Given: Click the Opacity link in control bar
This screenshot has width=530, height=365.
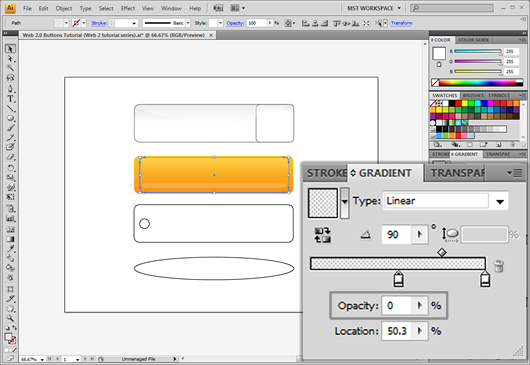Looking at the screenshot, I should click(x=235, y=23).
